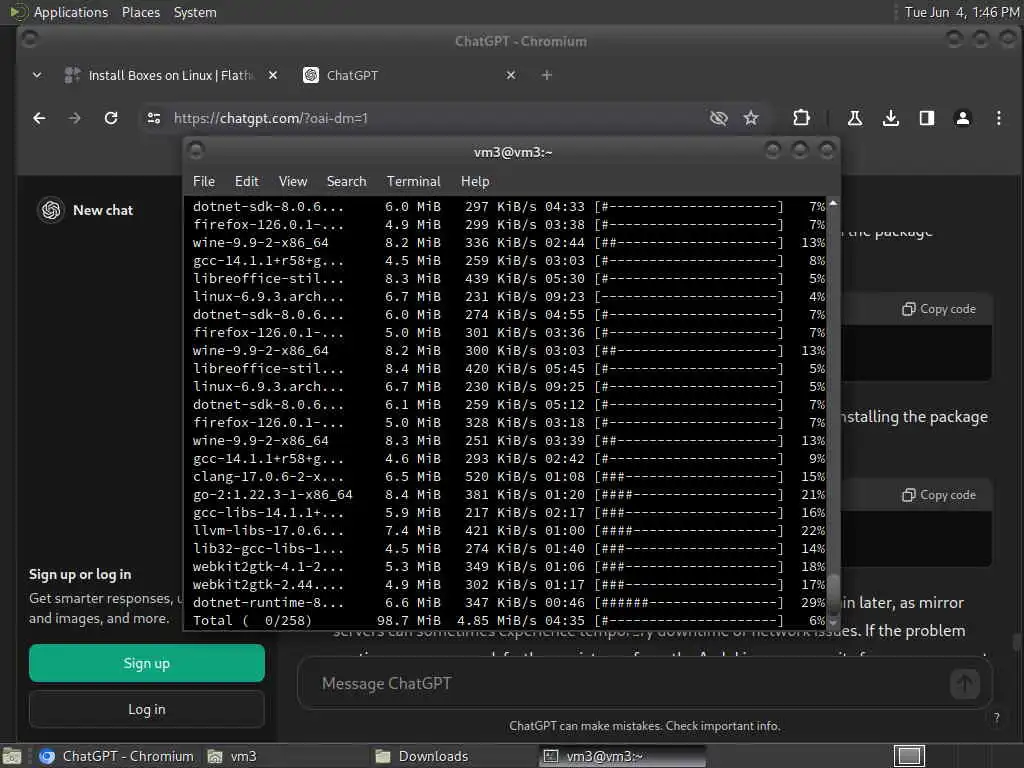Click the lib32-gcc-libs-1... download line

(509, 549)
